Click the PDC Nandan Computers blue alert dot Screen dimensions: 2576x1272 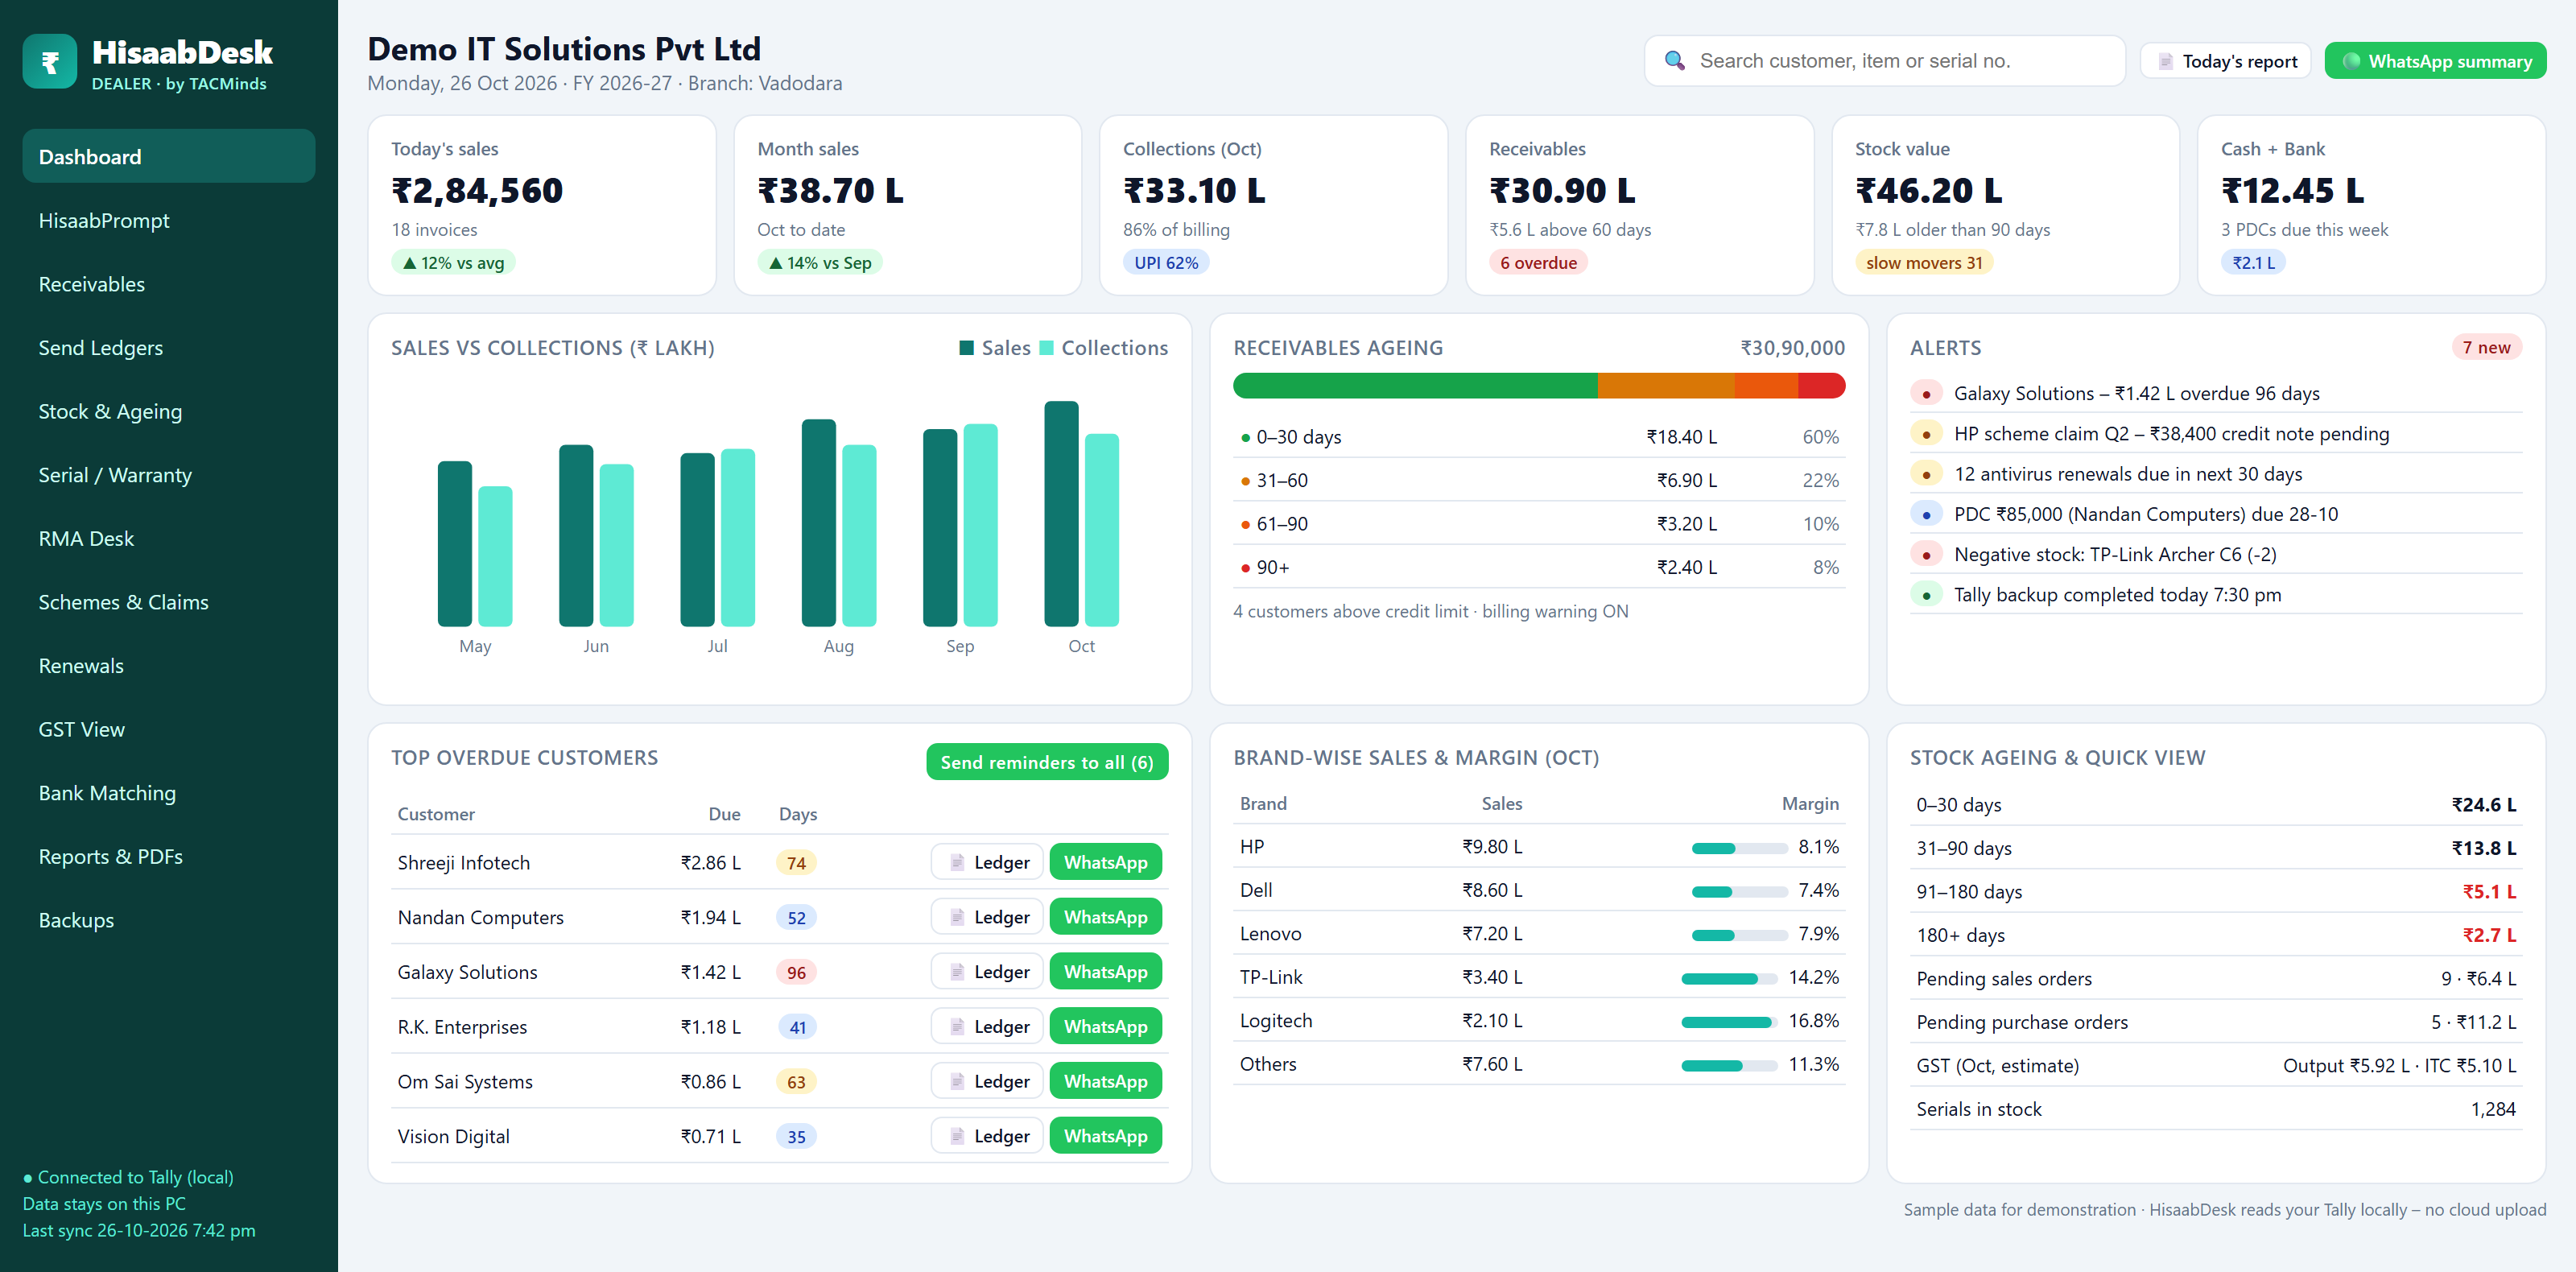[x=1926, y=514]
